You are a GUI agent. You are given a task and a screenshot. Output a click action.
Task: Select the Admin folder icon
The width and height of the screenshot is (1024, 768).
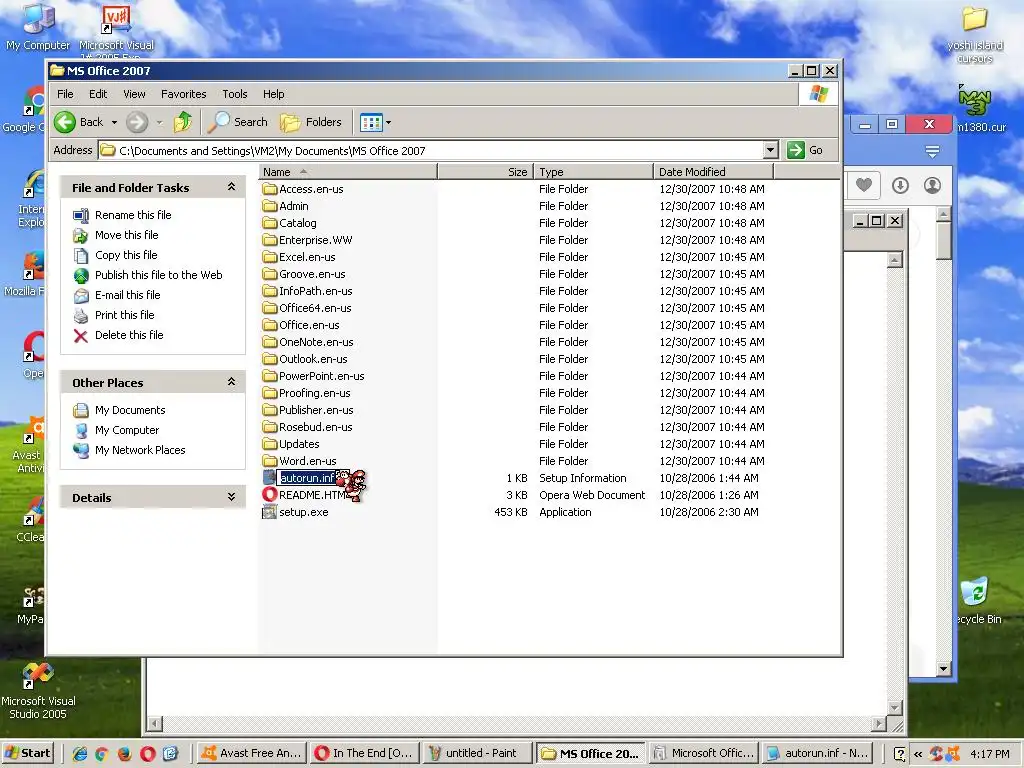coord(270,206)
